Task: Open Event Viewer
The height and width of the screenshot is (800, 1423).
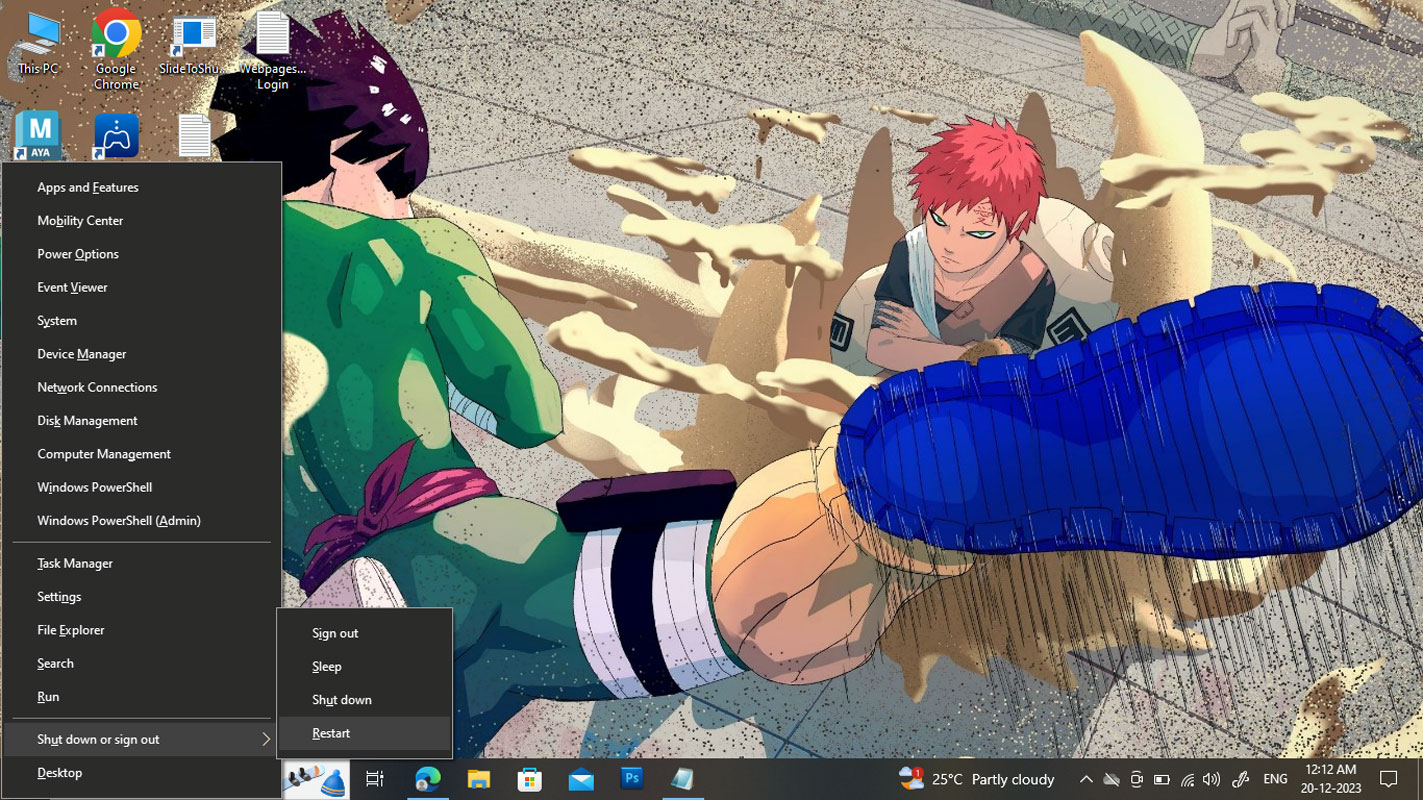Action: (142, 287)
